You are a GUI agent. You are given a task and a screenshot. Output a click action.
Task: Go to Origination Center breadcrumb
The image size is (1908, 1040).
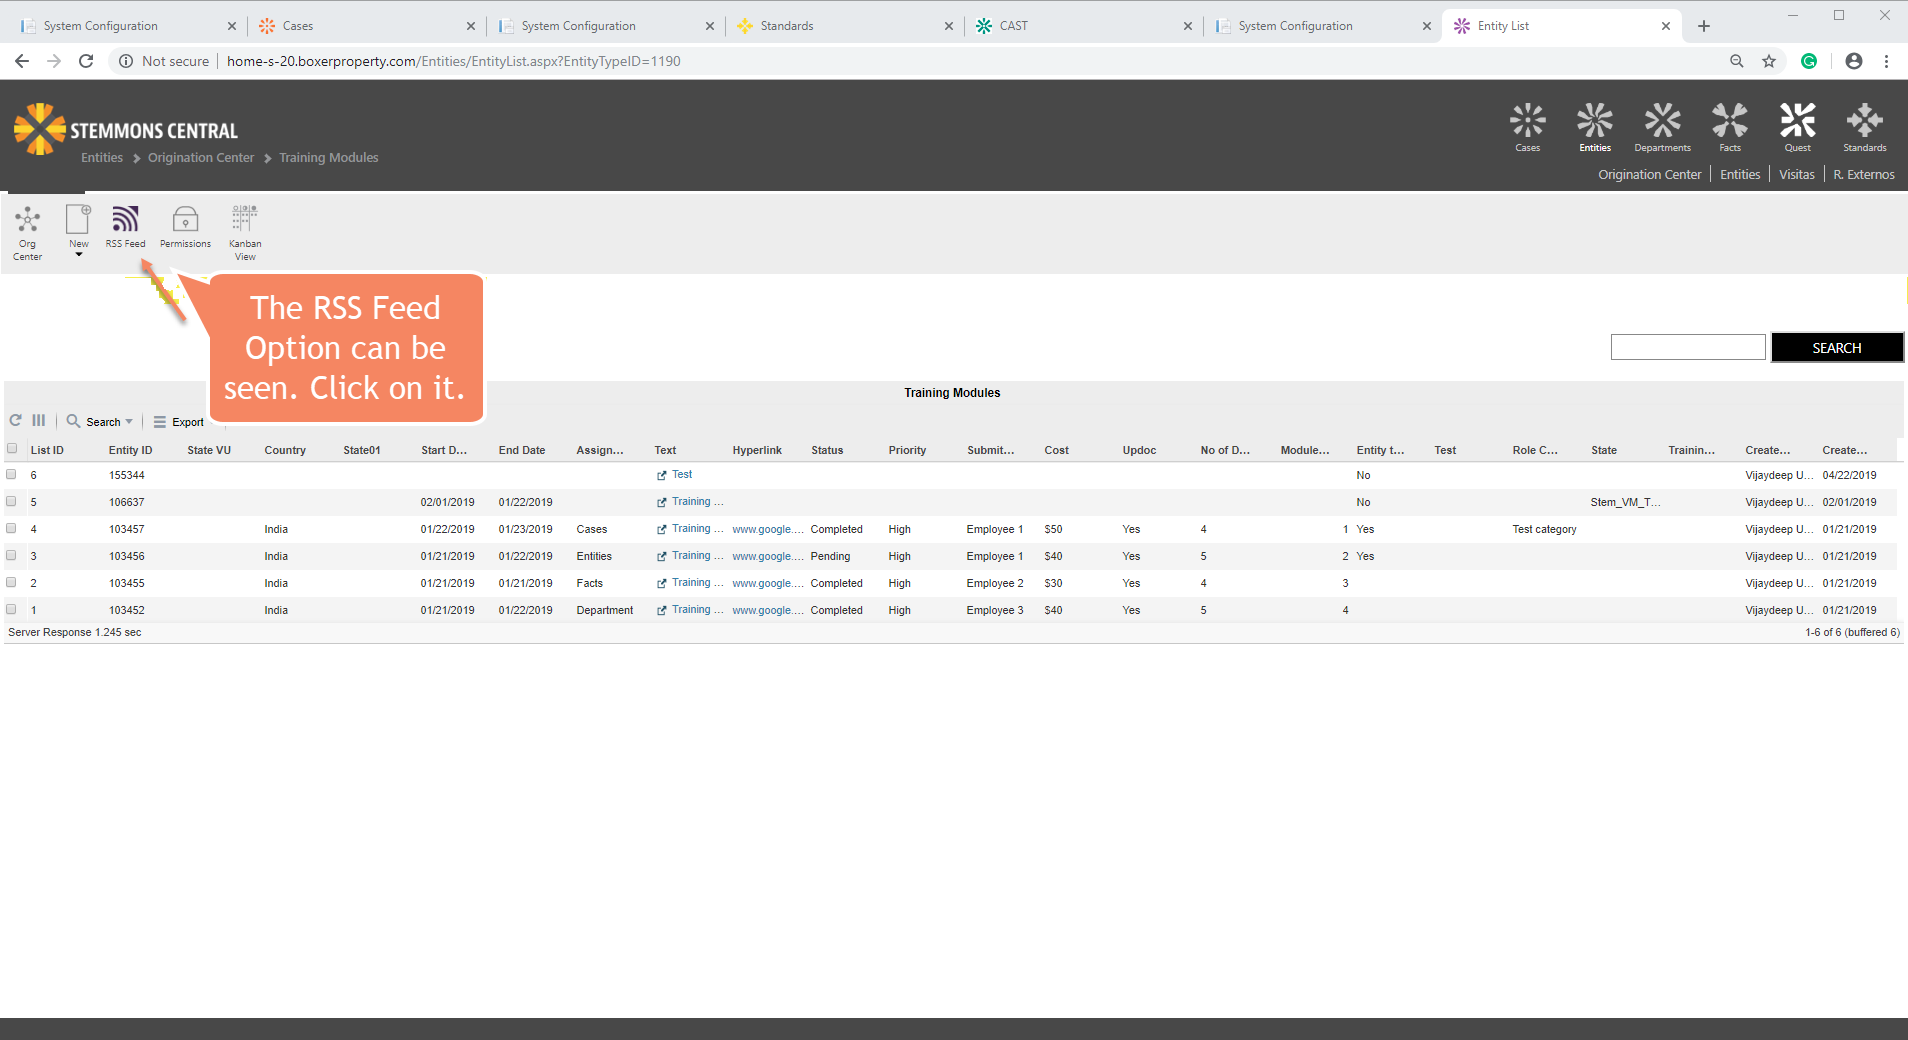201,158
